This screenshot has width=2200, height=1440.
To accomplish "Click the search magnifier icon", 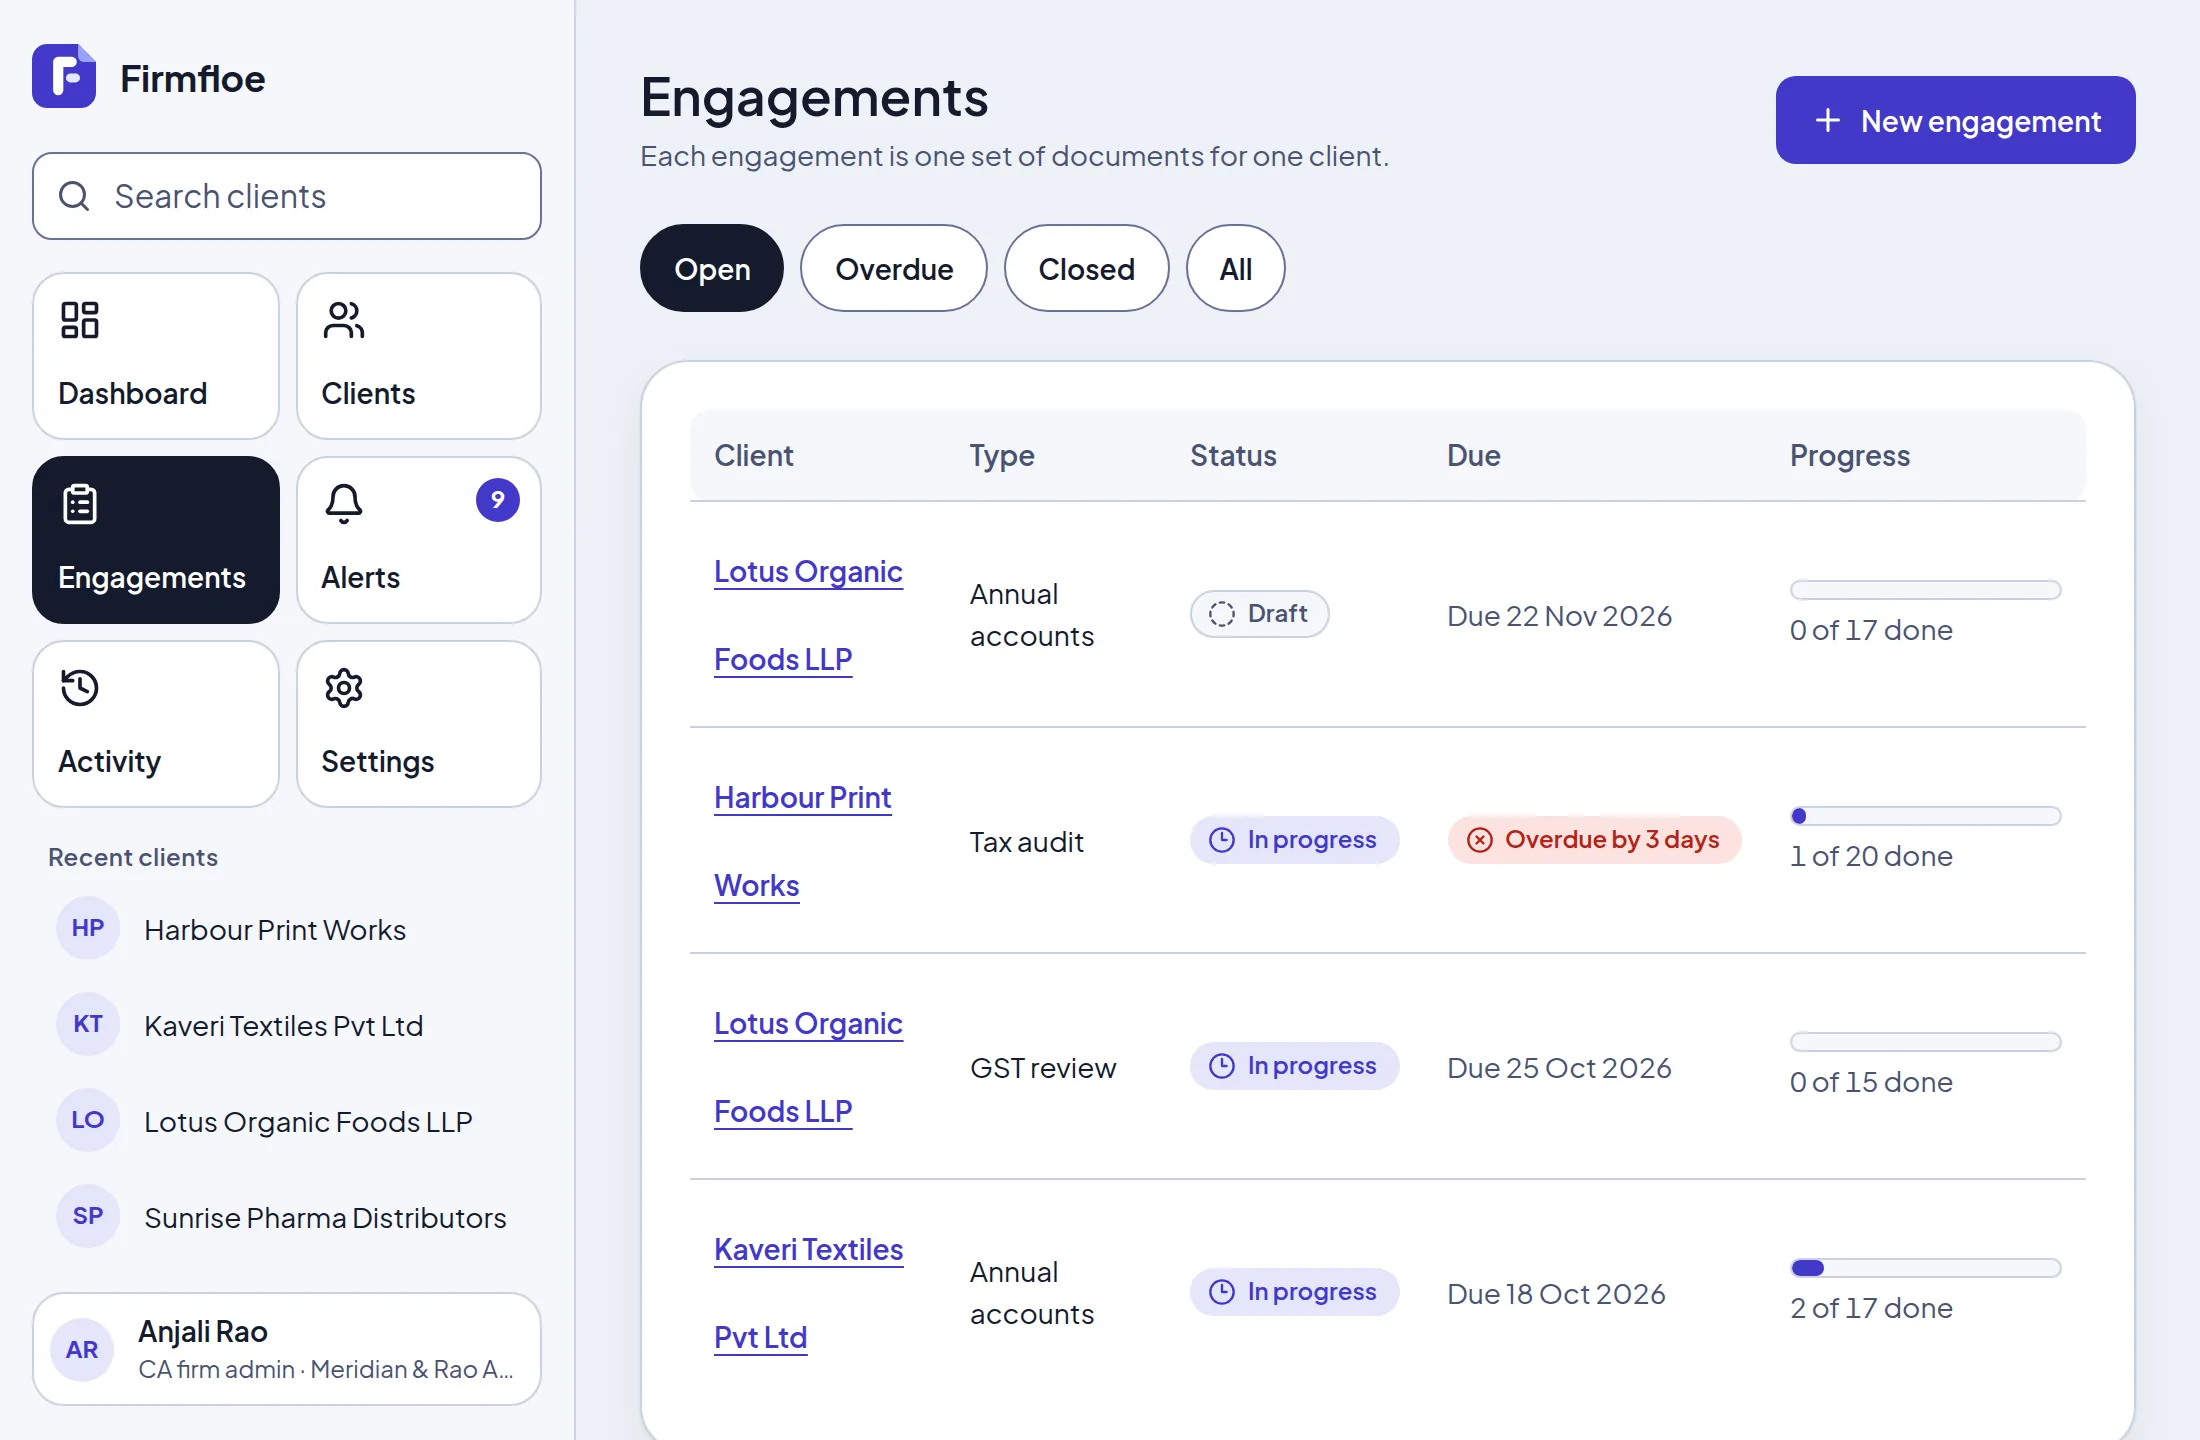I will click(x=74, y=196).
